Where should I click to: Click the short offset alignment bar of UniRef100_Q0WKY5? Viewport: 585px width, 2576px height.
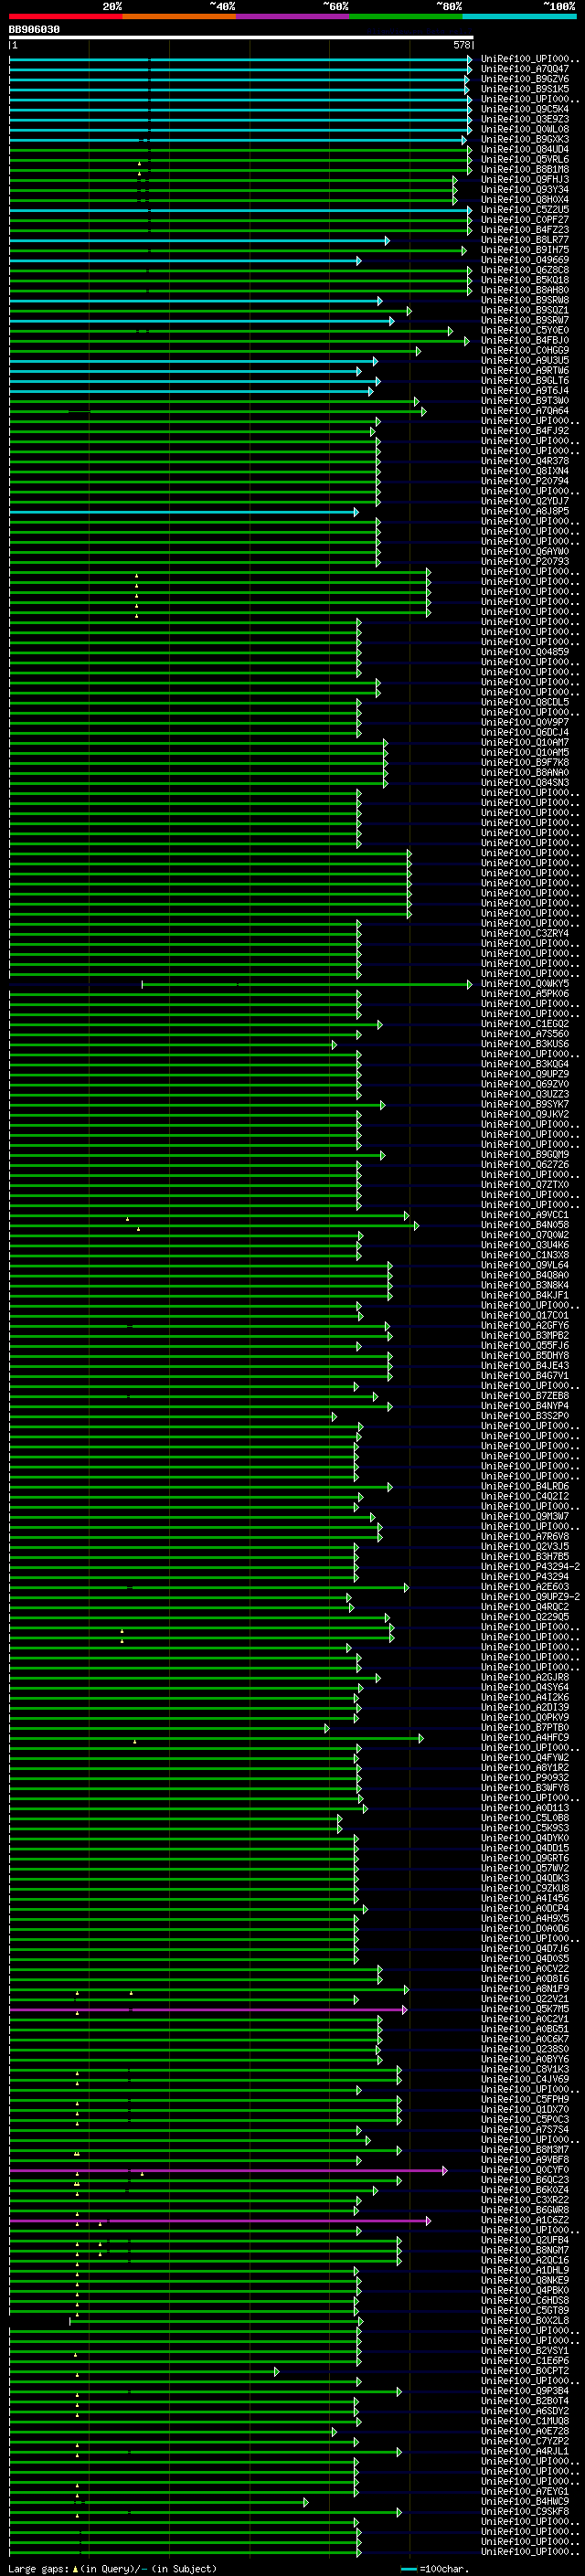click(x=306, y=984)
